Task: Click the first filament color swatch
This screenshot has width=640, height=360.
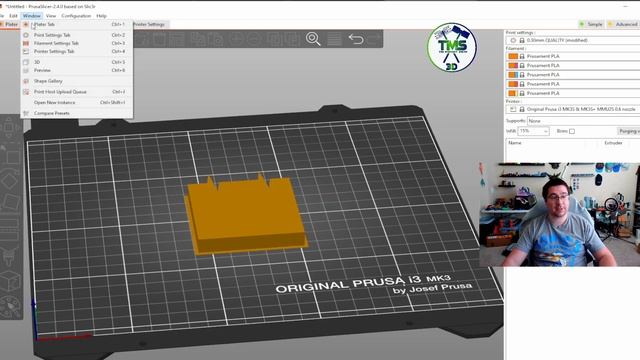Action: click(513, 56)
